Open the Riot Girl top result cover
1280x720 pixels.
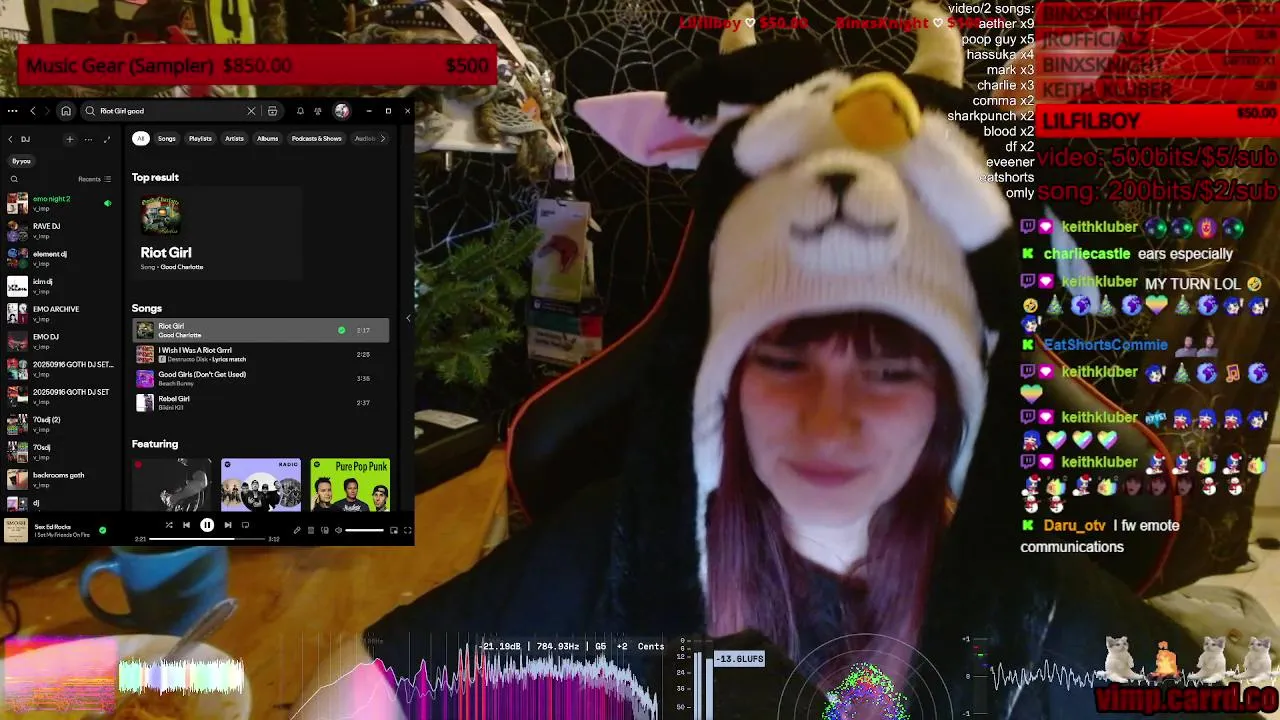pos(160,217)
